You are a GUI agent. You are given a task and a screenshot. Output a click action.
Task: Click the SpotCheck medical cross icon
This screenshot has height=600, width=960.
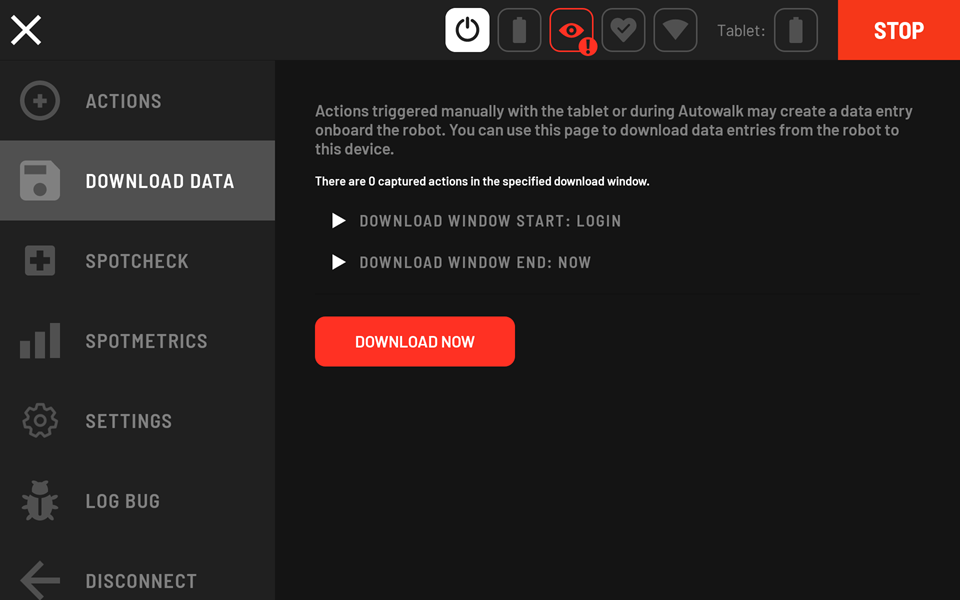click(x=40, y=260)
